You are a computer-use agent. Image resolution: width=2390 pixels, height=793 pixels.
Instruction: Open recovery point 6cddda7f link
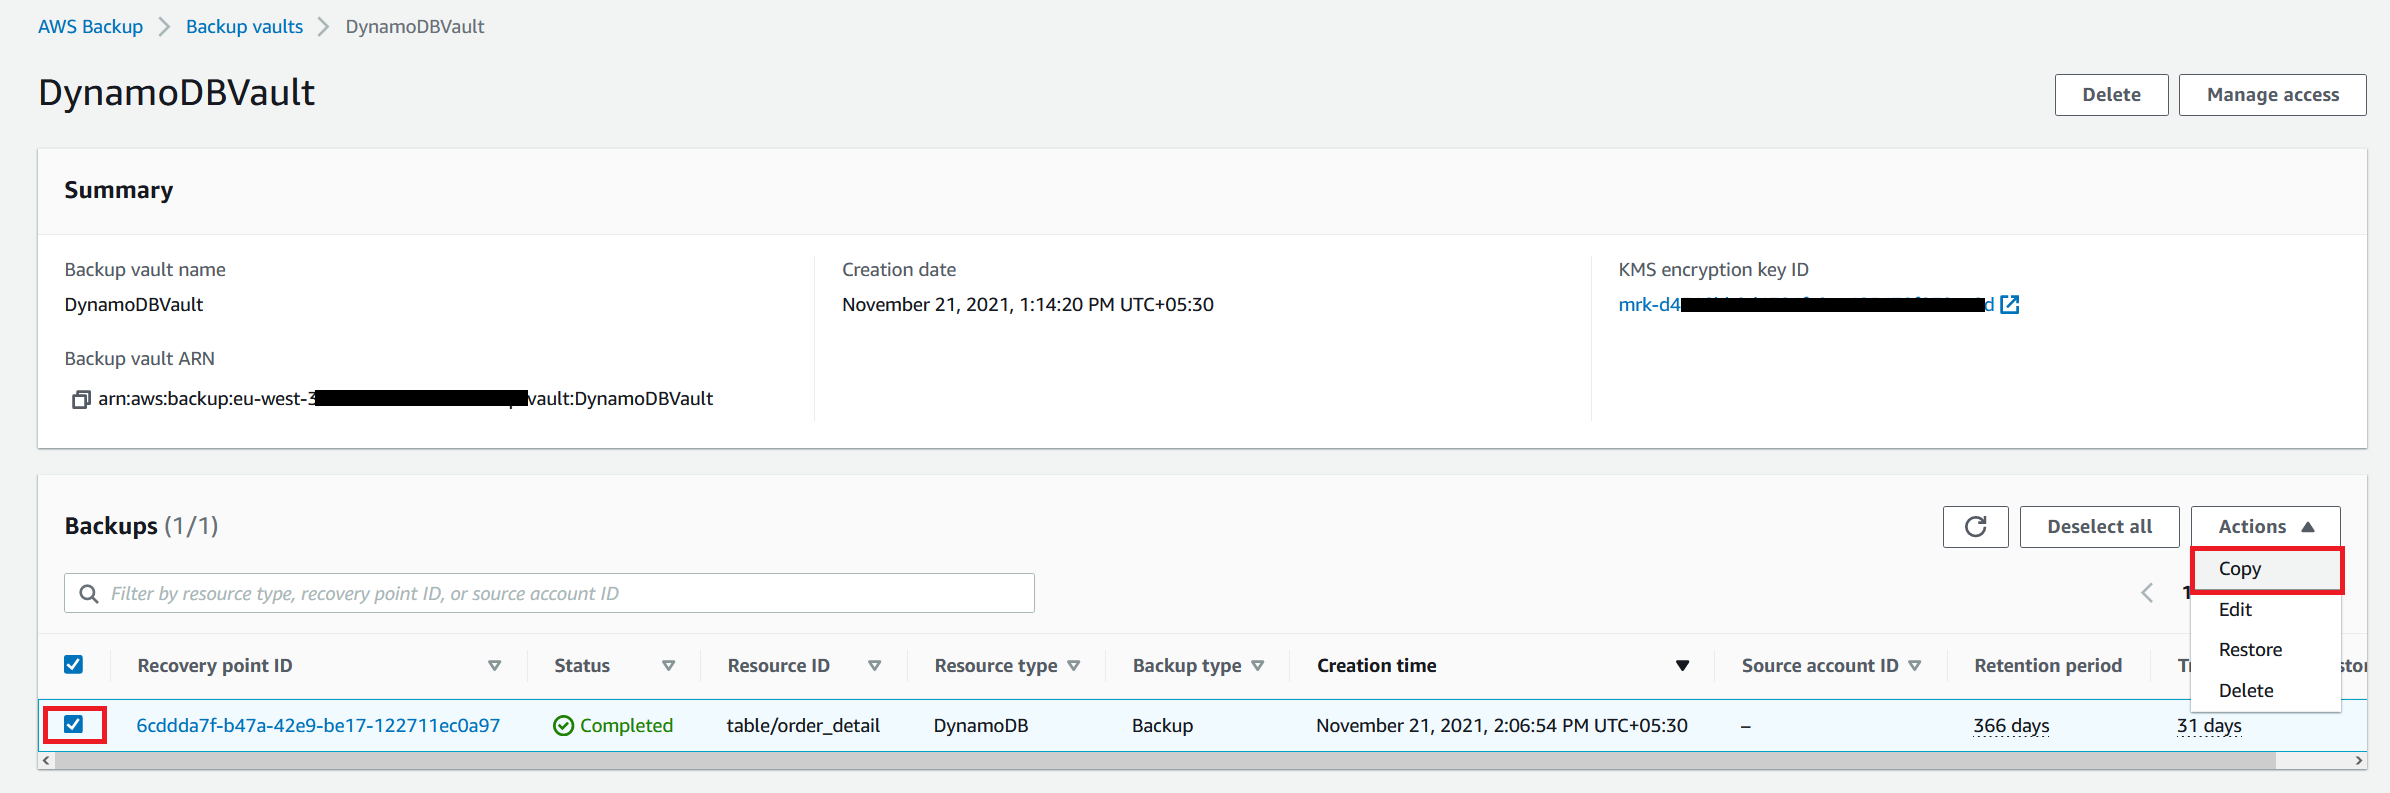click(318, 726)
